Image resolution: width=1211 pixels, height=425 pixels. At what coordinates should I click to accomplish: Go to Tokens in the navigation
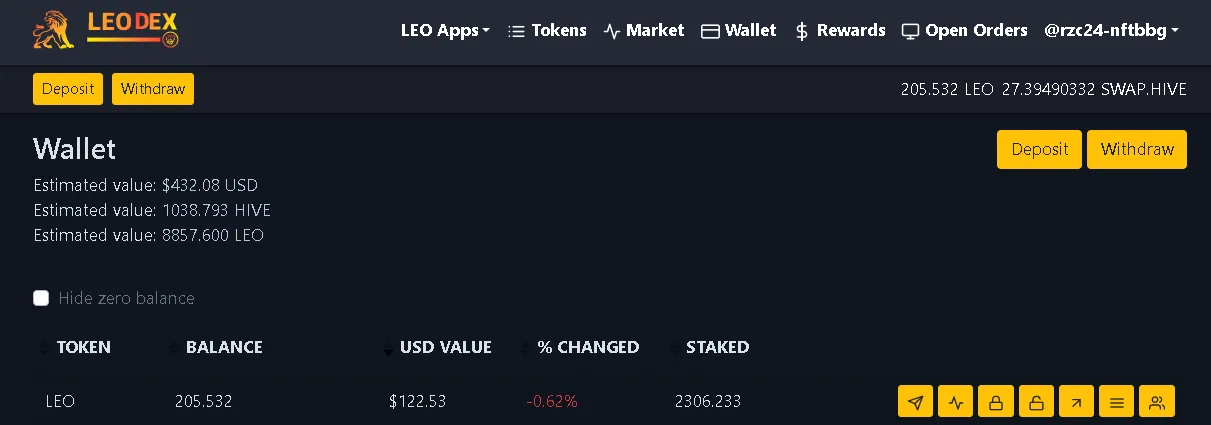point(547,30)
